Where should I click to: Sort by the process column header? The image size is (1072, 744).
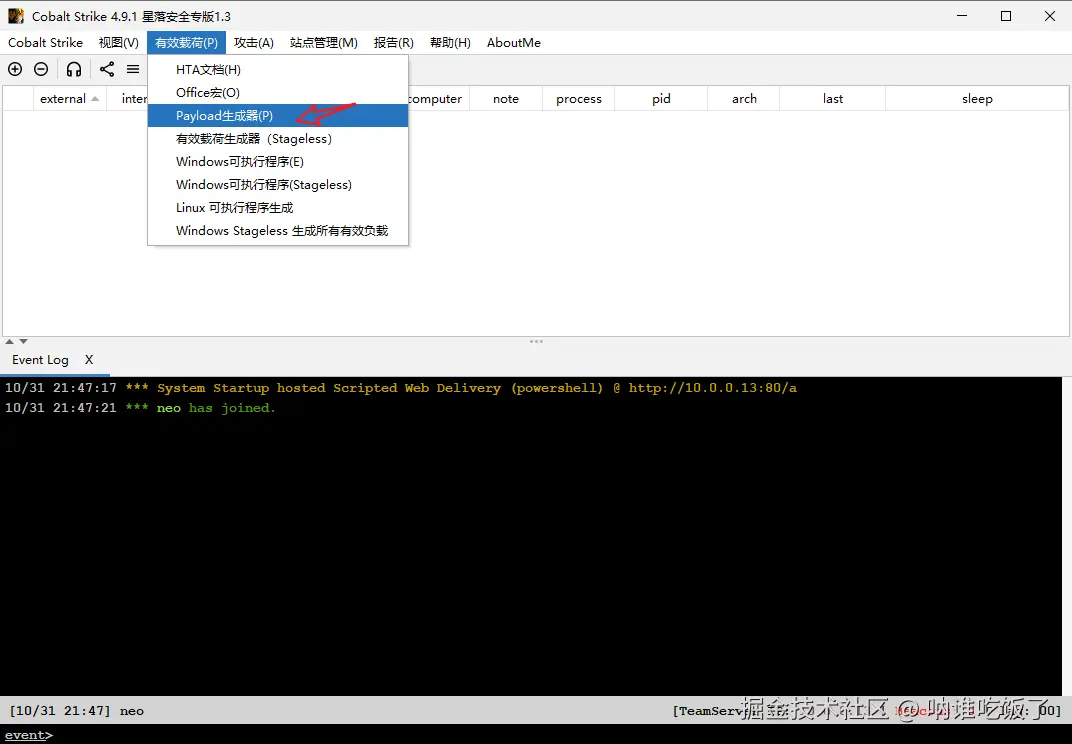(578, 98)
